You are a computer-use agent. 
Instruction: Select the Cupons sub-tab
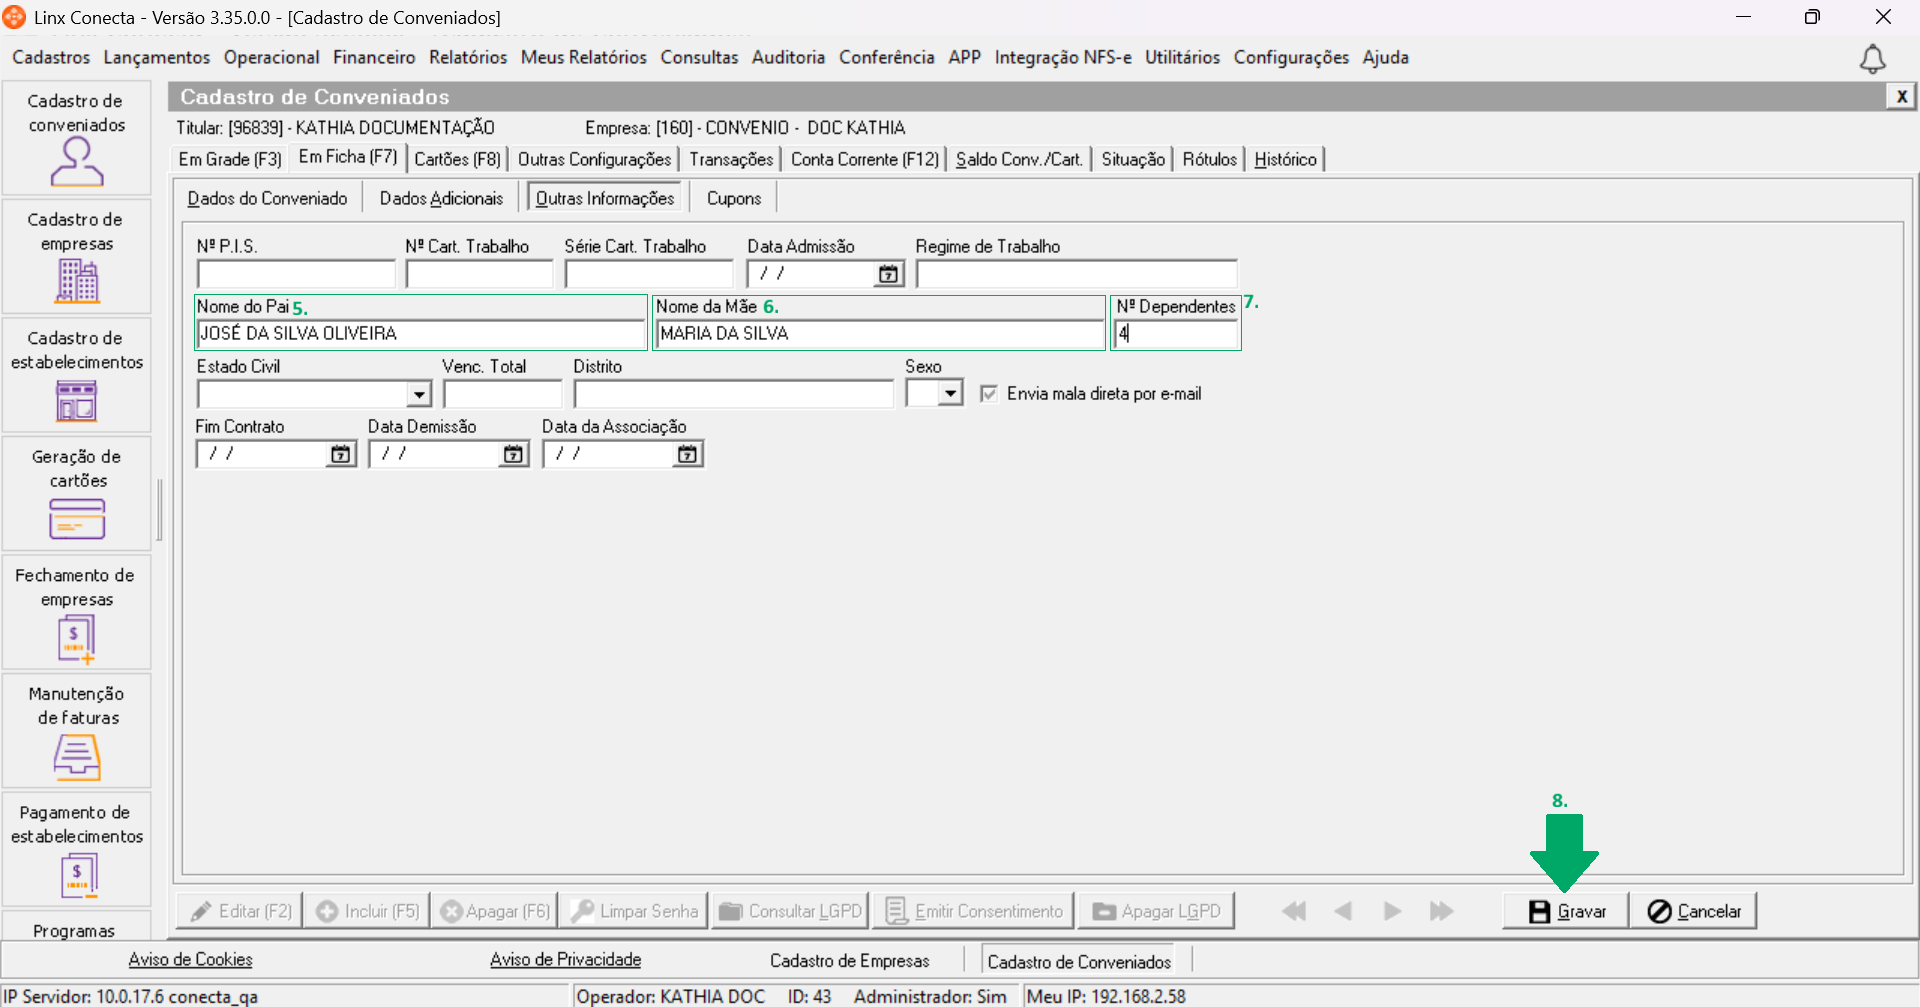click(x=734, y=199)
